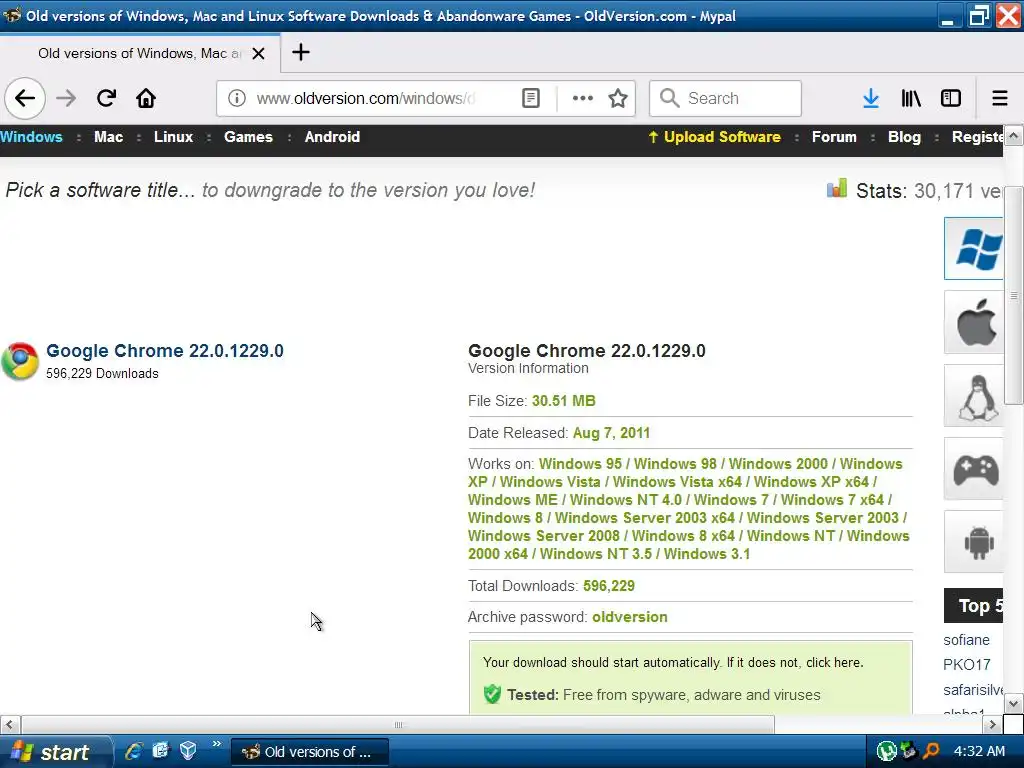
Task: Select the Android robot sidebar tile
Action: (974, 542)
